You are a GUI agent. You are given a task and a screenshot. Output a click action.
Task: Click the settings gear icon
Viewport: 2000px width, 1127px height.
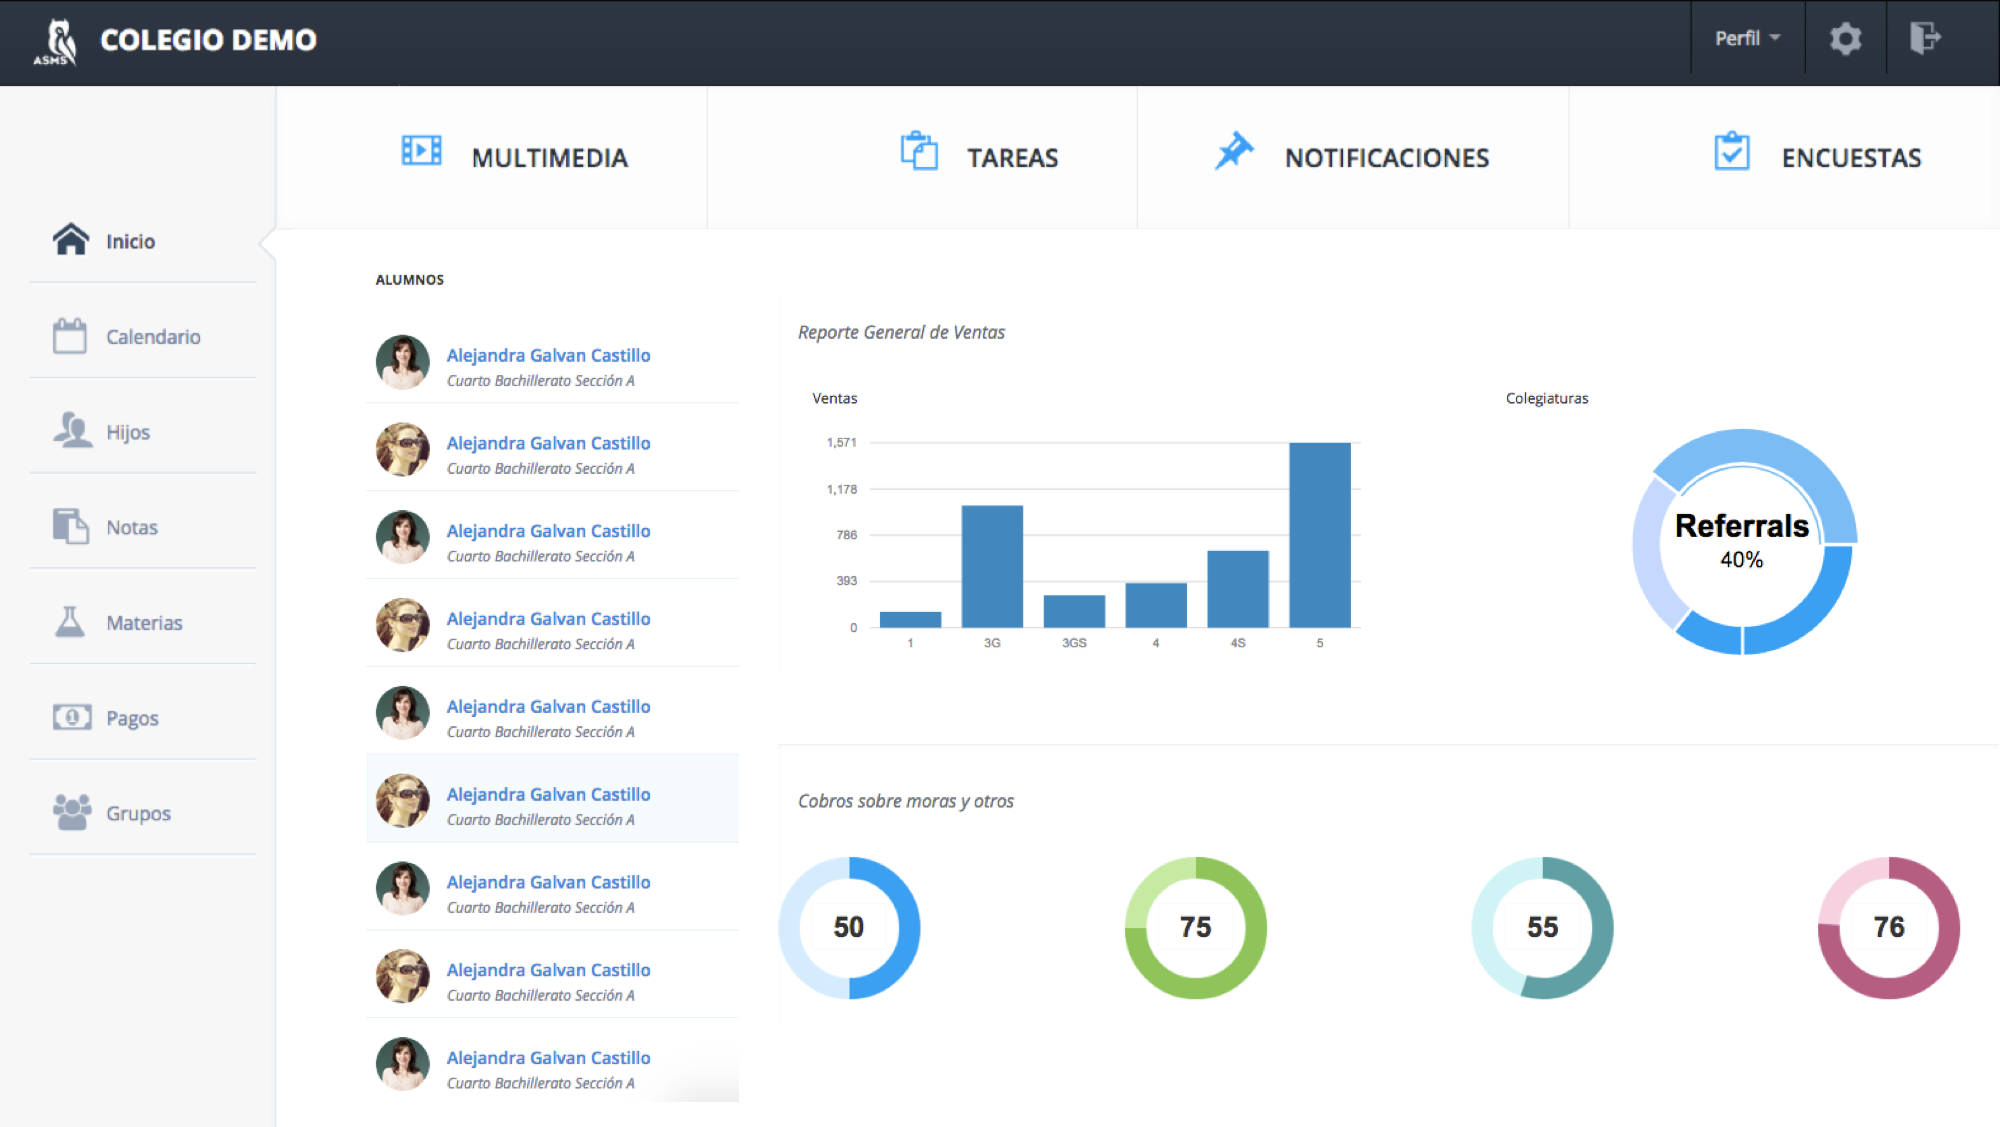pos(1845,39)
